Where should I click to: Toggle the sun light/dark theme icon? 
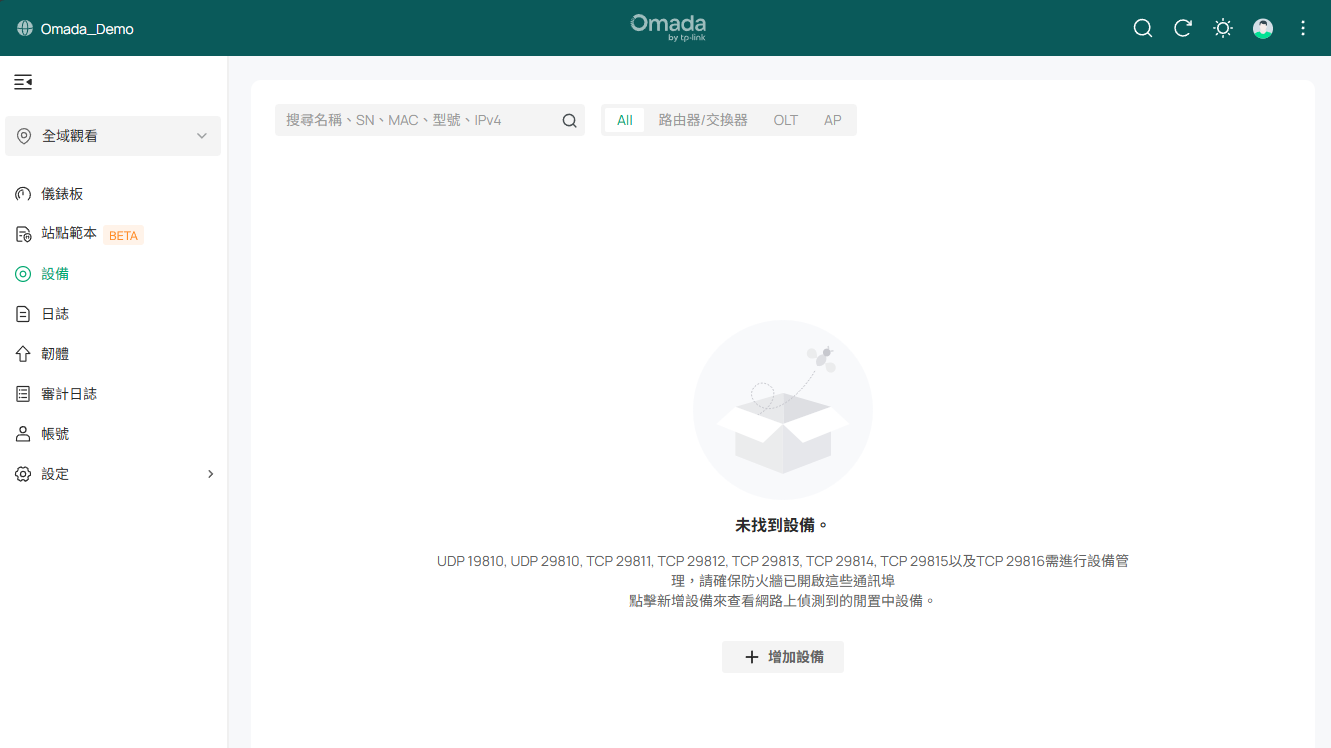(1223, 28)
